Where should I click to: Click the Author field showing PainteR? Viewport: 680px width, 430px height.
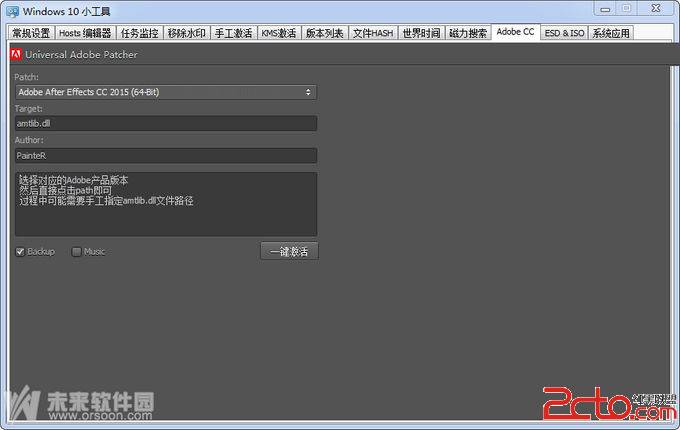[165, 155]
